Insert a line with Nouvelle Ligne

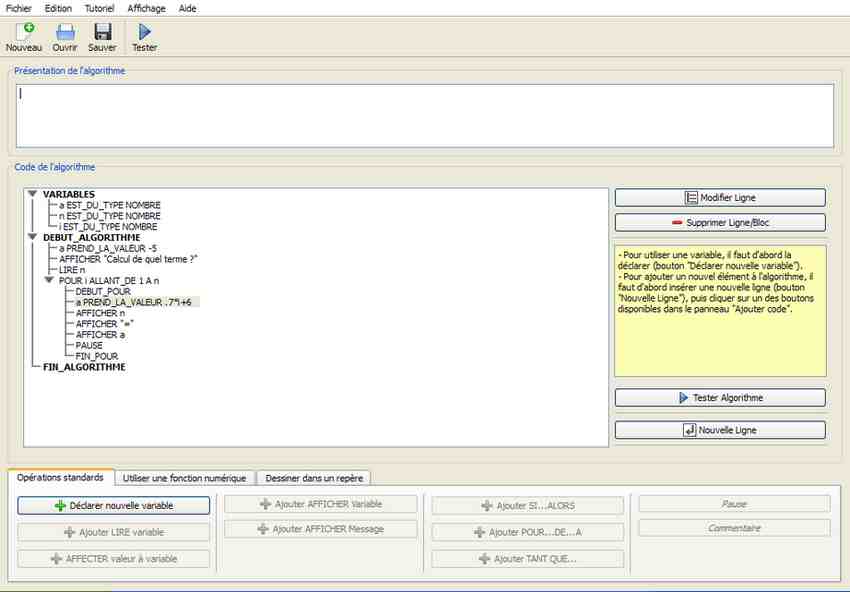(x=720, y=430)
